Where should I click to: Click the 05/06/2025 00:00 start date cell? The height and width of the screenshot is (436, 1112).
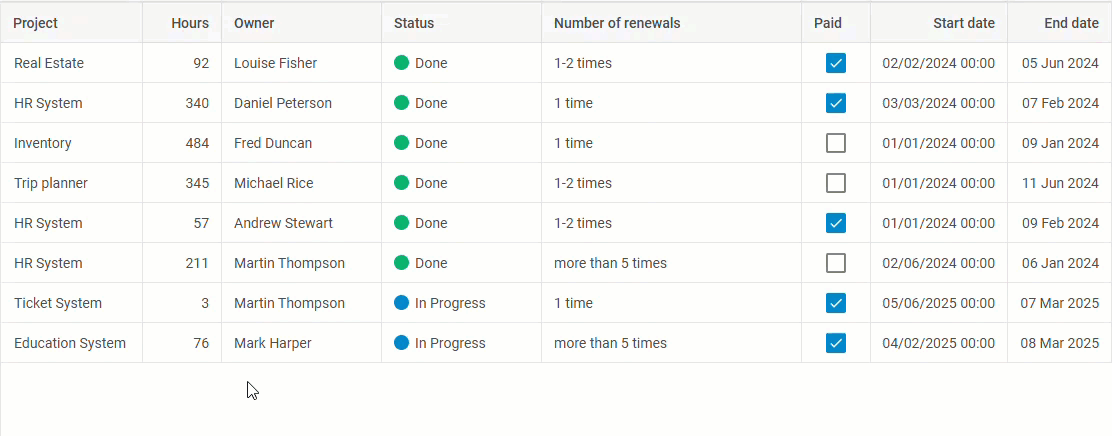[938, 303]
